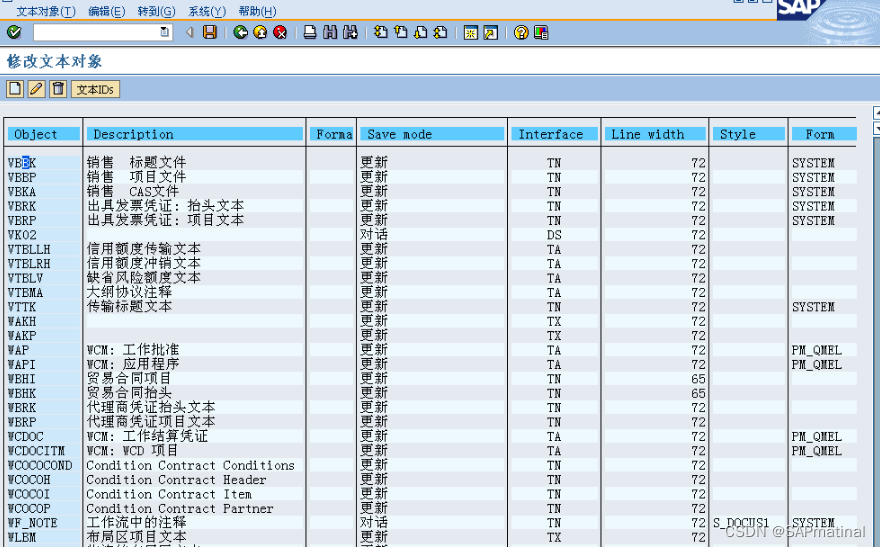Screen dimensions: 880x547
Task: Open Help with the question mark icon
Action: click(521, 33)
